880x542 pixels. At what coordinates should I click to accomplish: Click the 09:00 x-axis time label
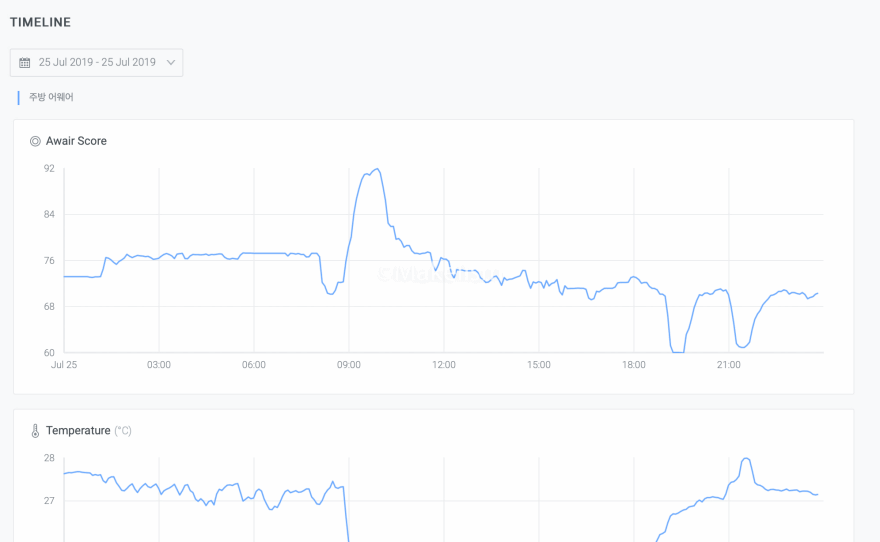349,365
